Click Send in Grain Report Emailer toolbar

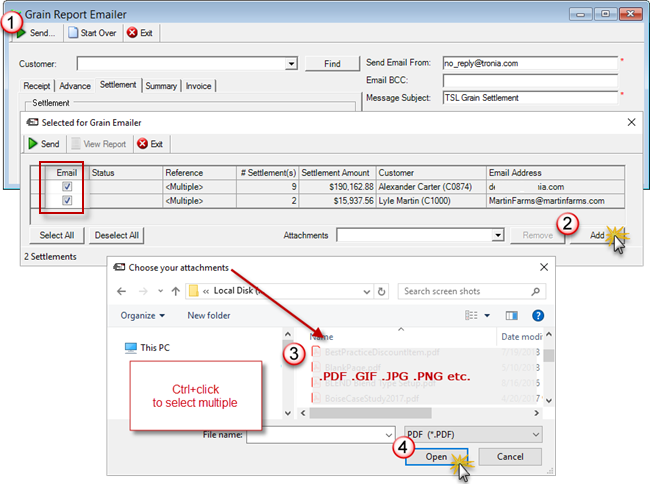tap(36, 33)
